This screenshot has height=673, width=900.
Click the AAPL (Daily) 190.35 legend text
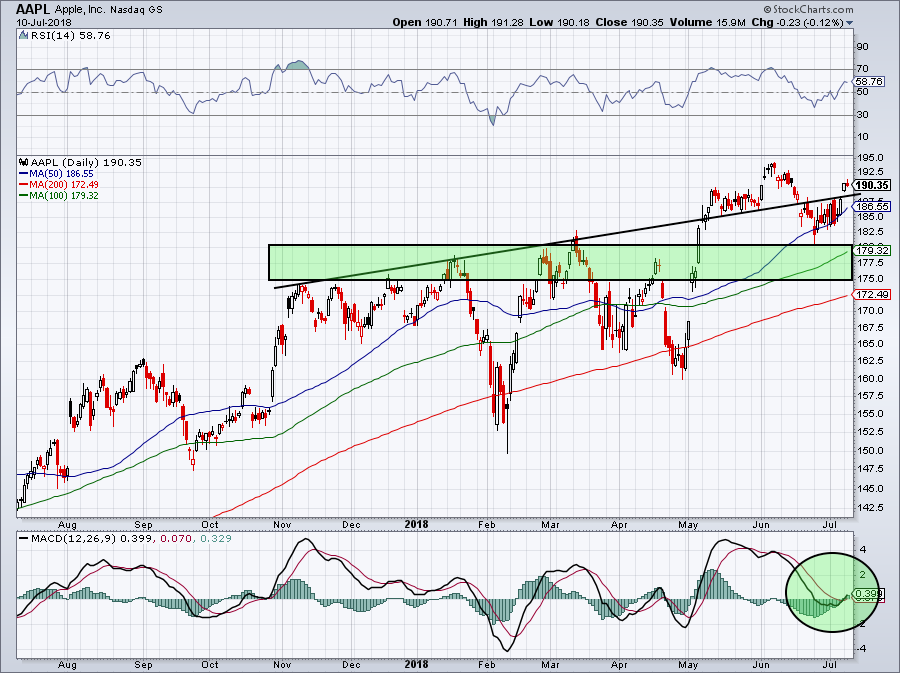click(x=86, y=162)
